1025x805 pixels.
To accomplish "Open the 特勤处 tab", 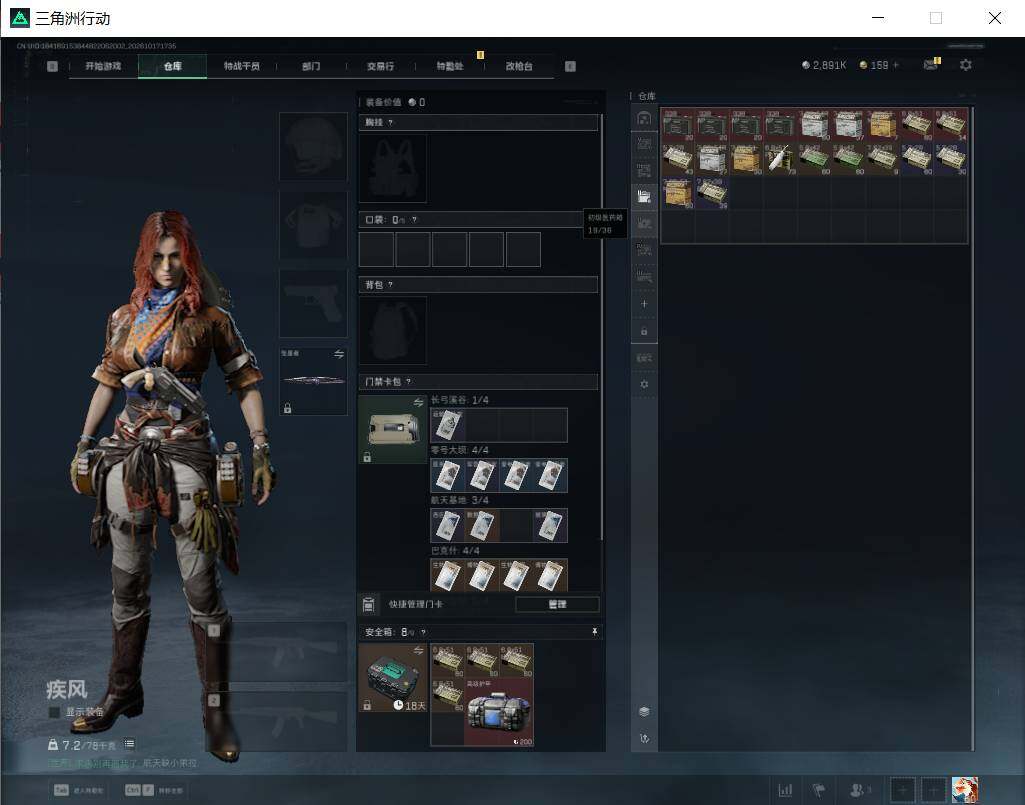I will (450, 66).
